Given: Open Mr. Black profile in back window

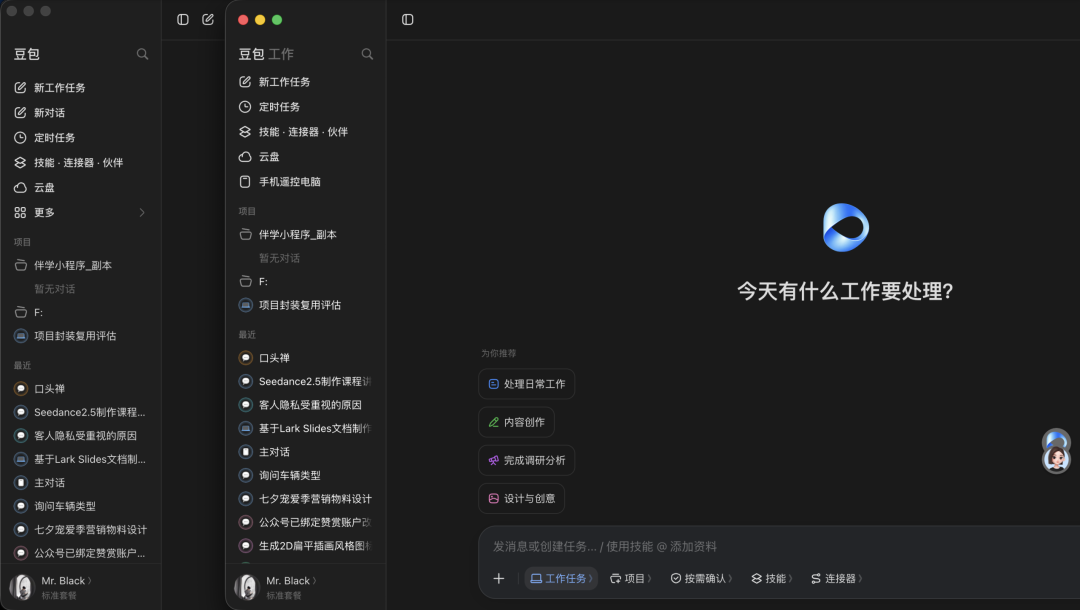Looking at the screenshot, I should [x=52, y=587].
